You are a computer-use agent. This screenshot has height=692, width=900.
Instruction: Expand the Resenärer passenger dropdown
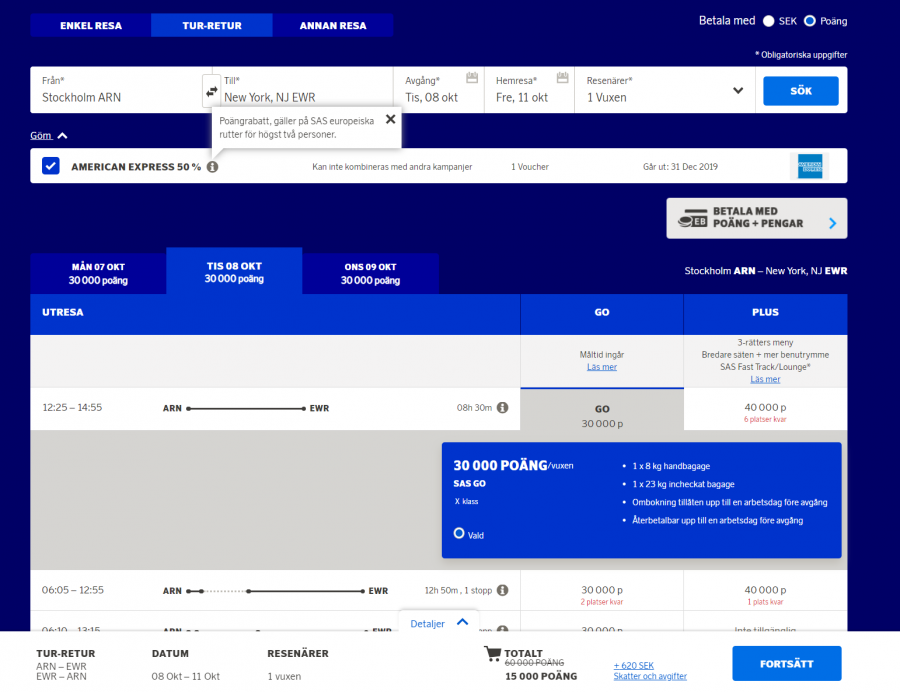[x=738, y=90]
